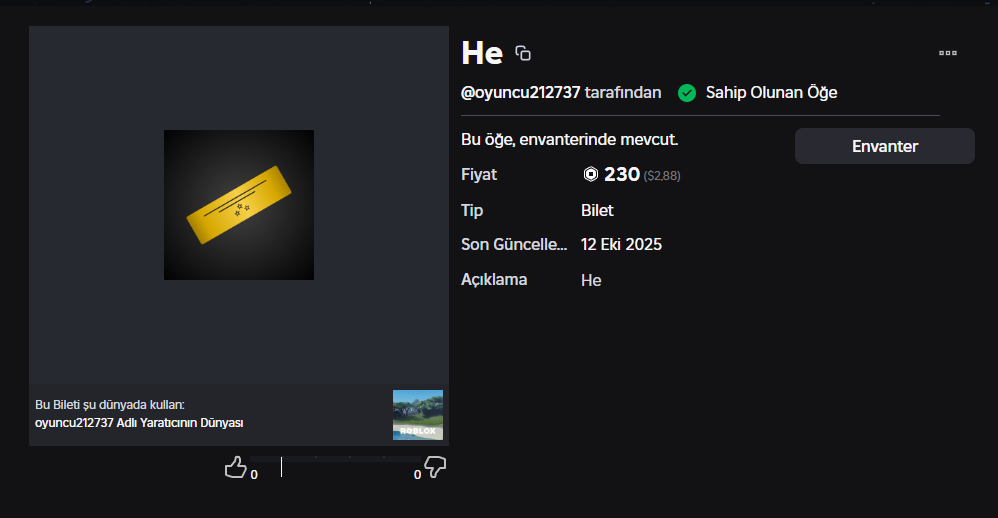Screen dimensions: 998x518
Task: Click the Sahip Olunan Öğe label
Action: pyautogui.click(x=771, y=93)
